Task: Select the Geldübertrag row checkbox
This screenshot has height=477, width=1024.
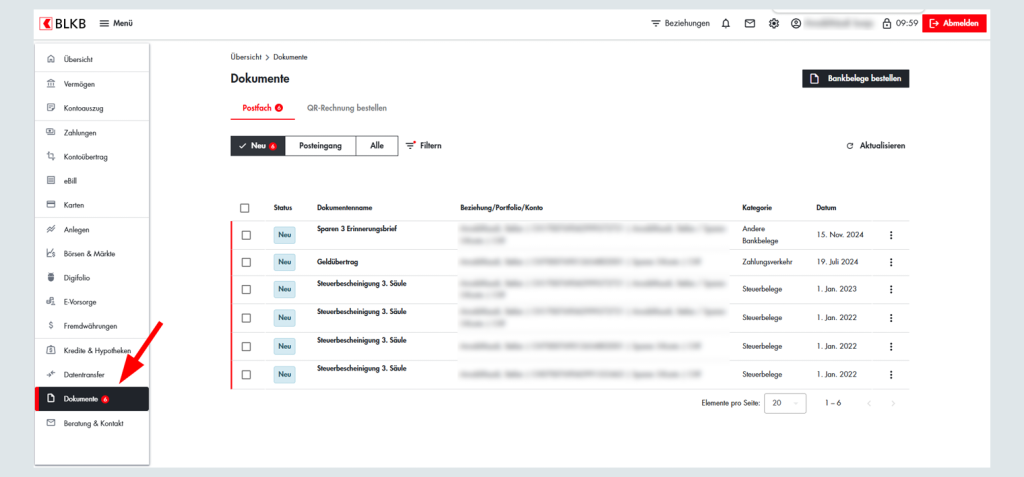Action: pos(245,262)
